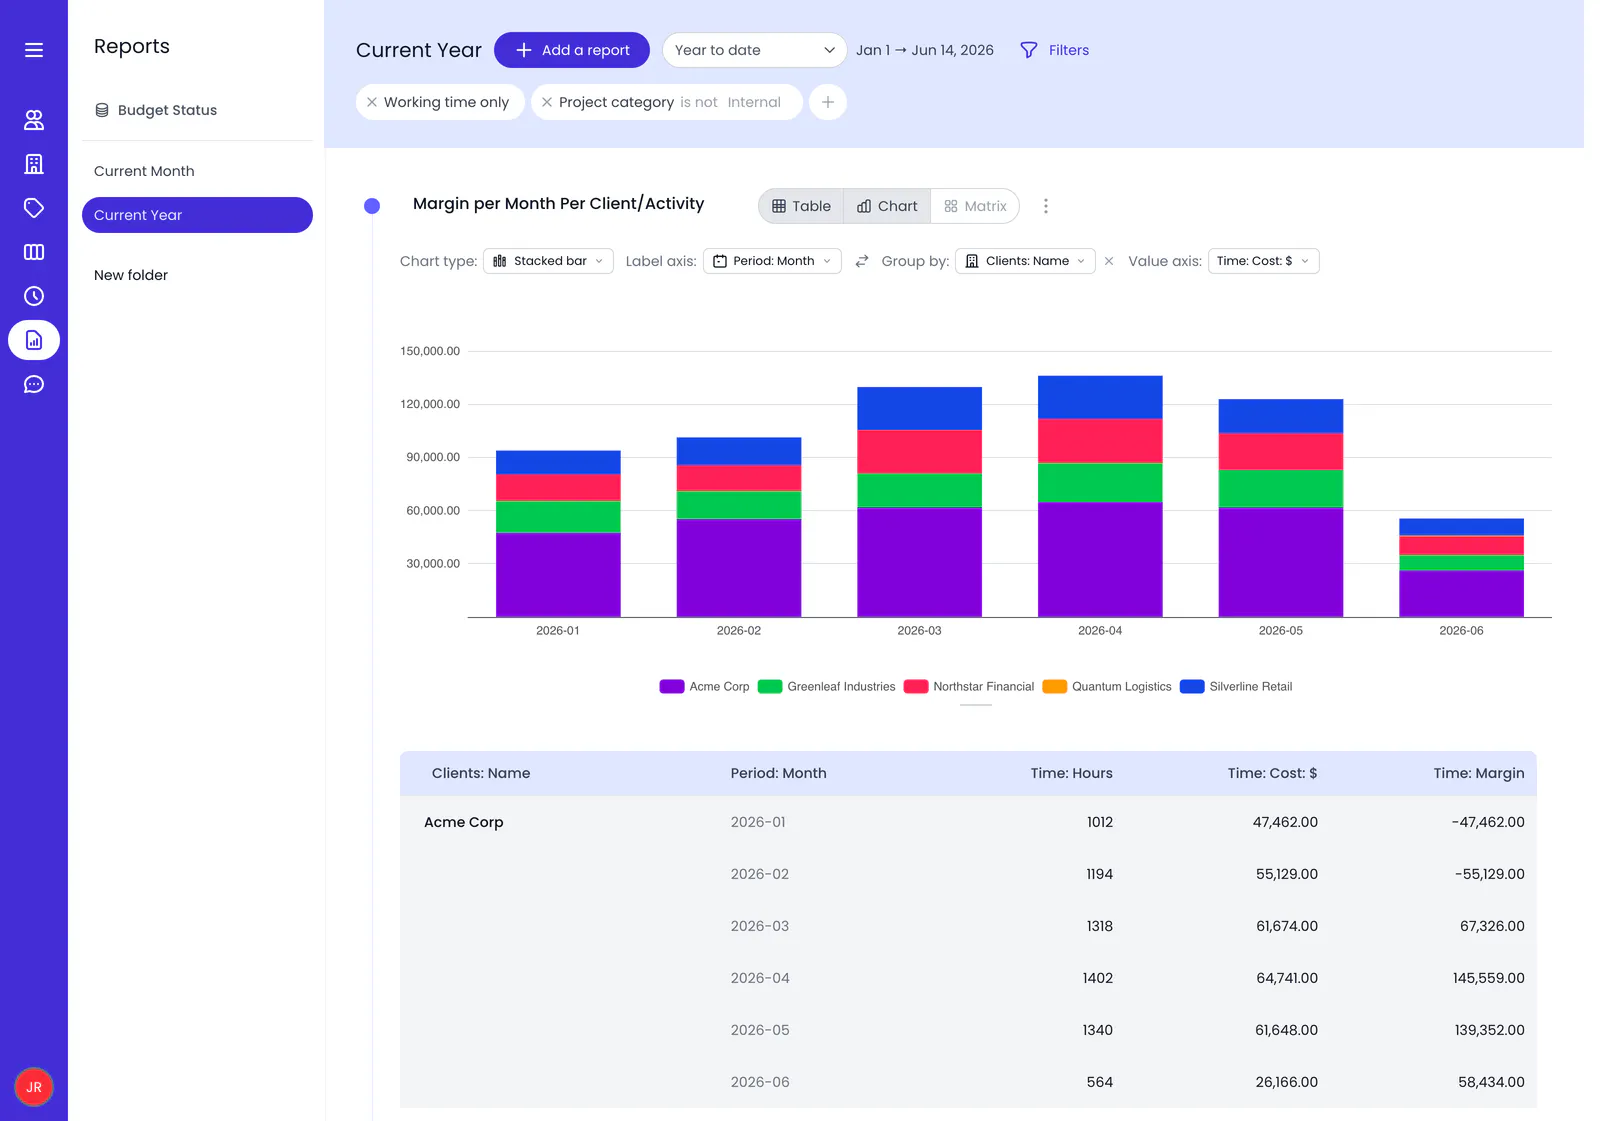Click the 2026-04 purple Acme Corp bar

(x=1100, y=560)
